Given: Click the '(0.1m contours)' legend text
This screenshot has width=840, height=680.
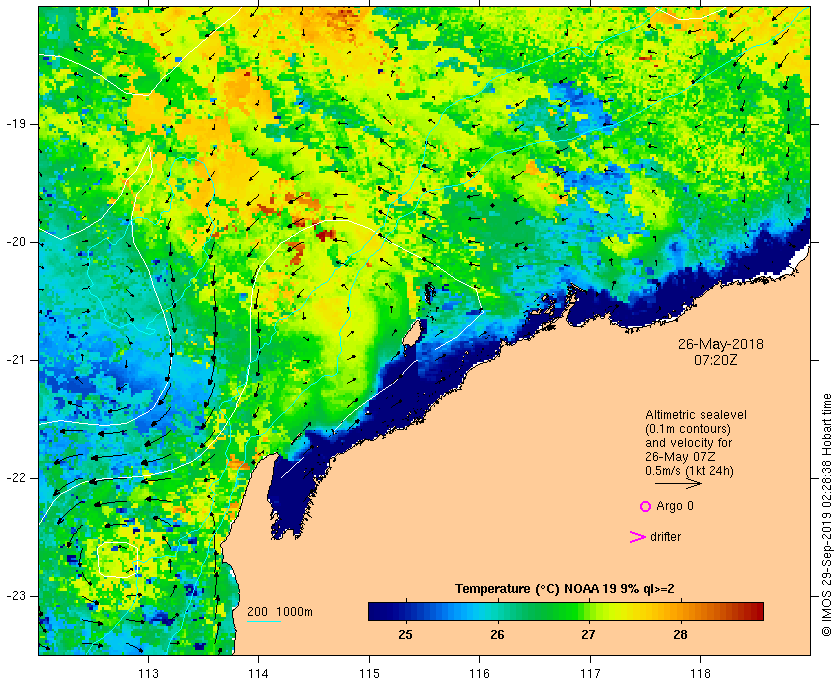Looking at the screenshot, I should pos(687,429).
